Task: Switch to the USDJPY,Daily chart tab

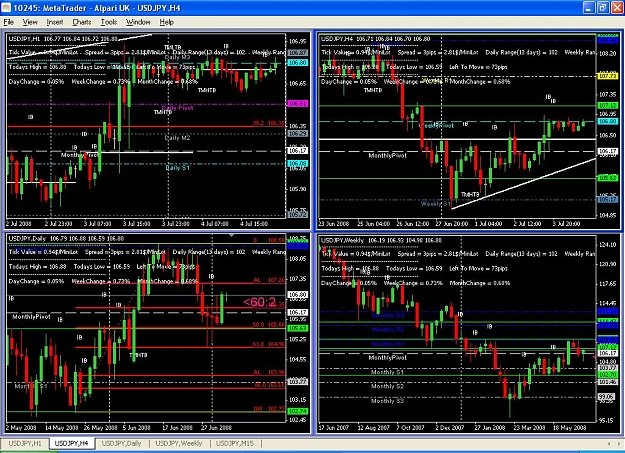Action: 122,443
